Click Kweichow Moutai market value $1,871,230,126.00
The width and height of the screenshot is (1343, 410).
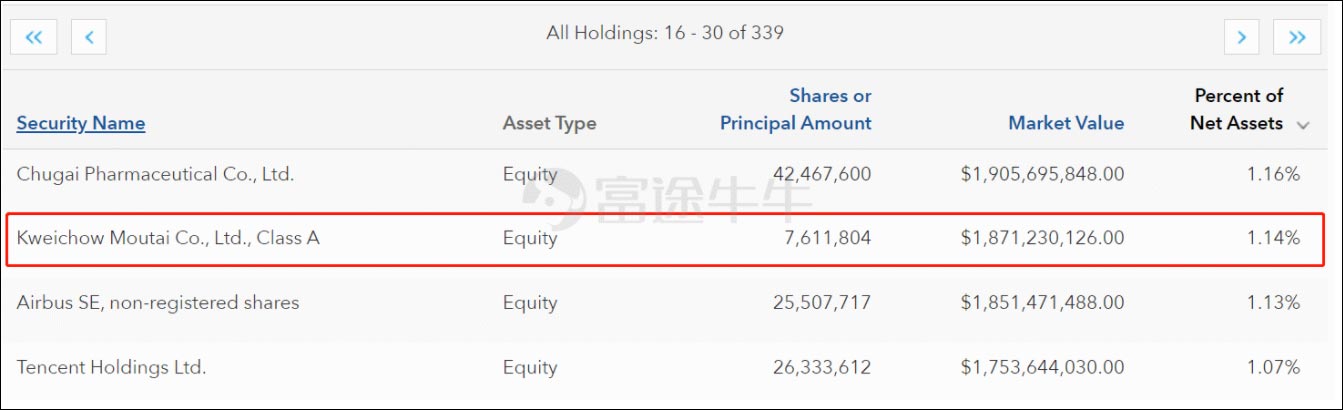pos(1042,238)
